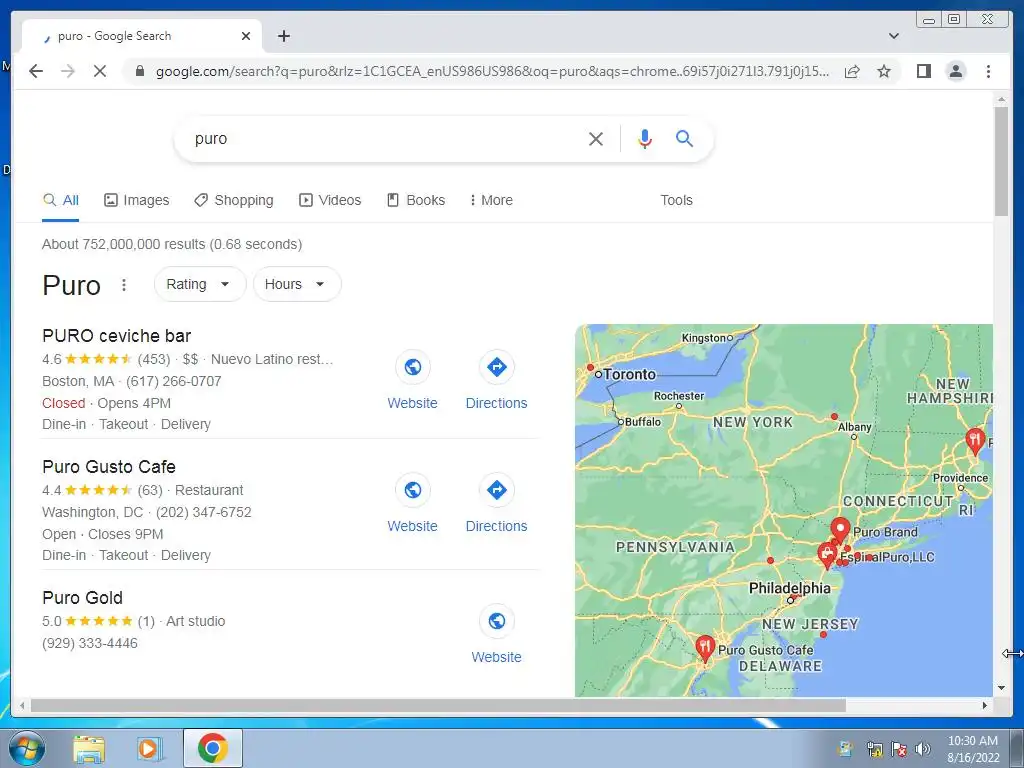1024x768 pixels.
Task: View site information via lock icon
Action: [140, 71]
